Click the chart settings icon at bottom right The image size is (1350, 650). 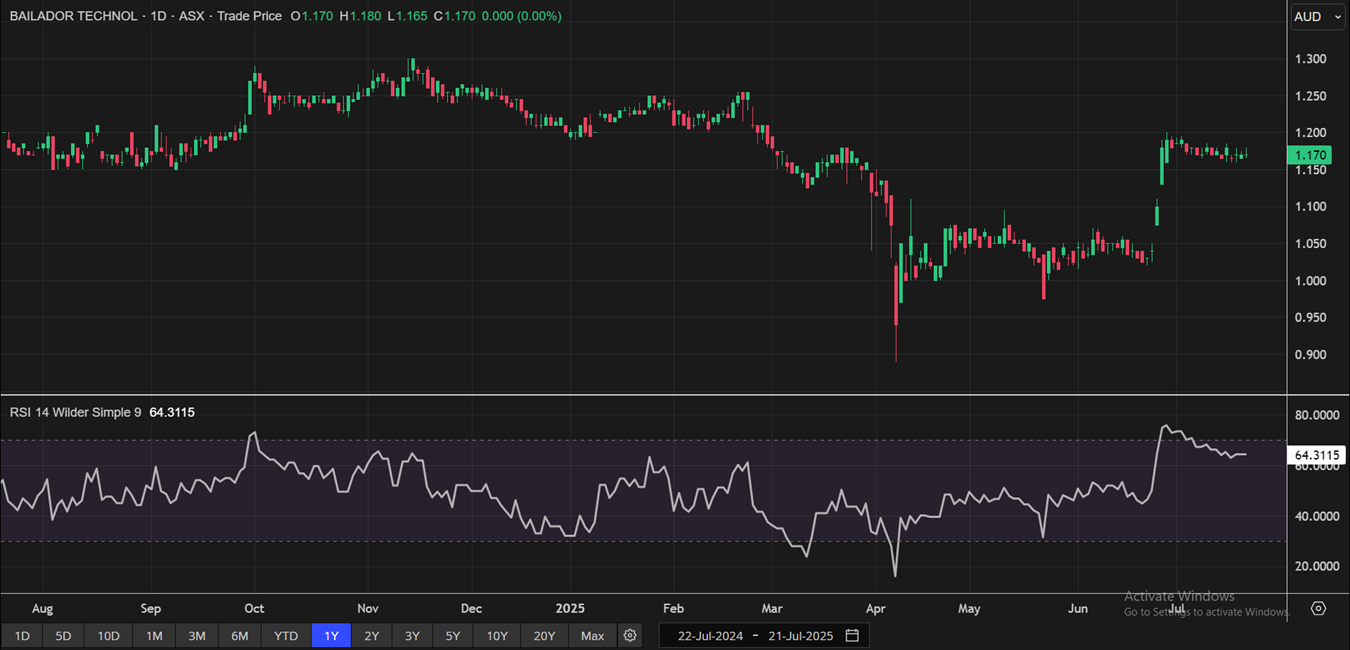pos(1319,608)
